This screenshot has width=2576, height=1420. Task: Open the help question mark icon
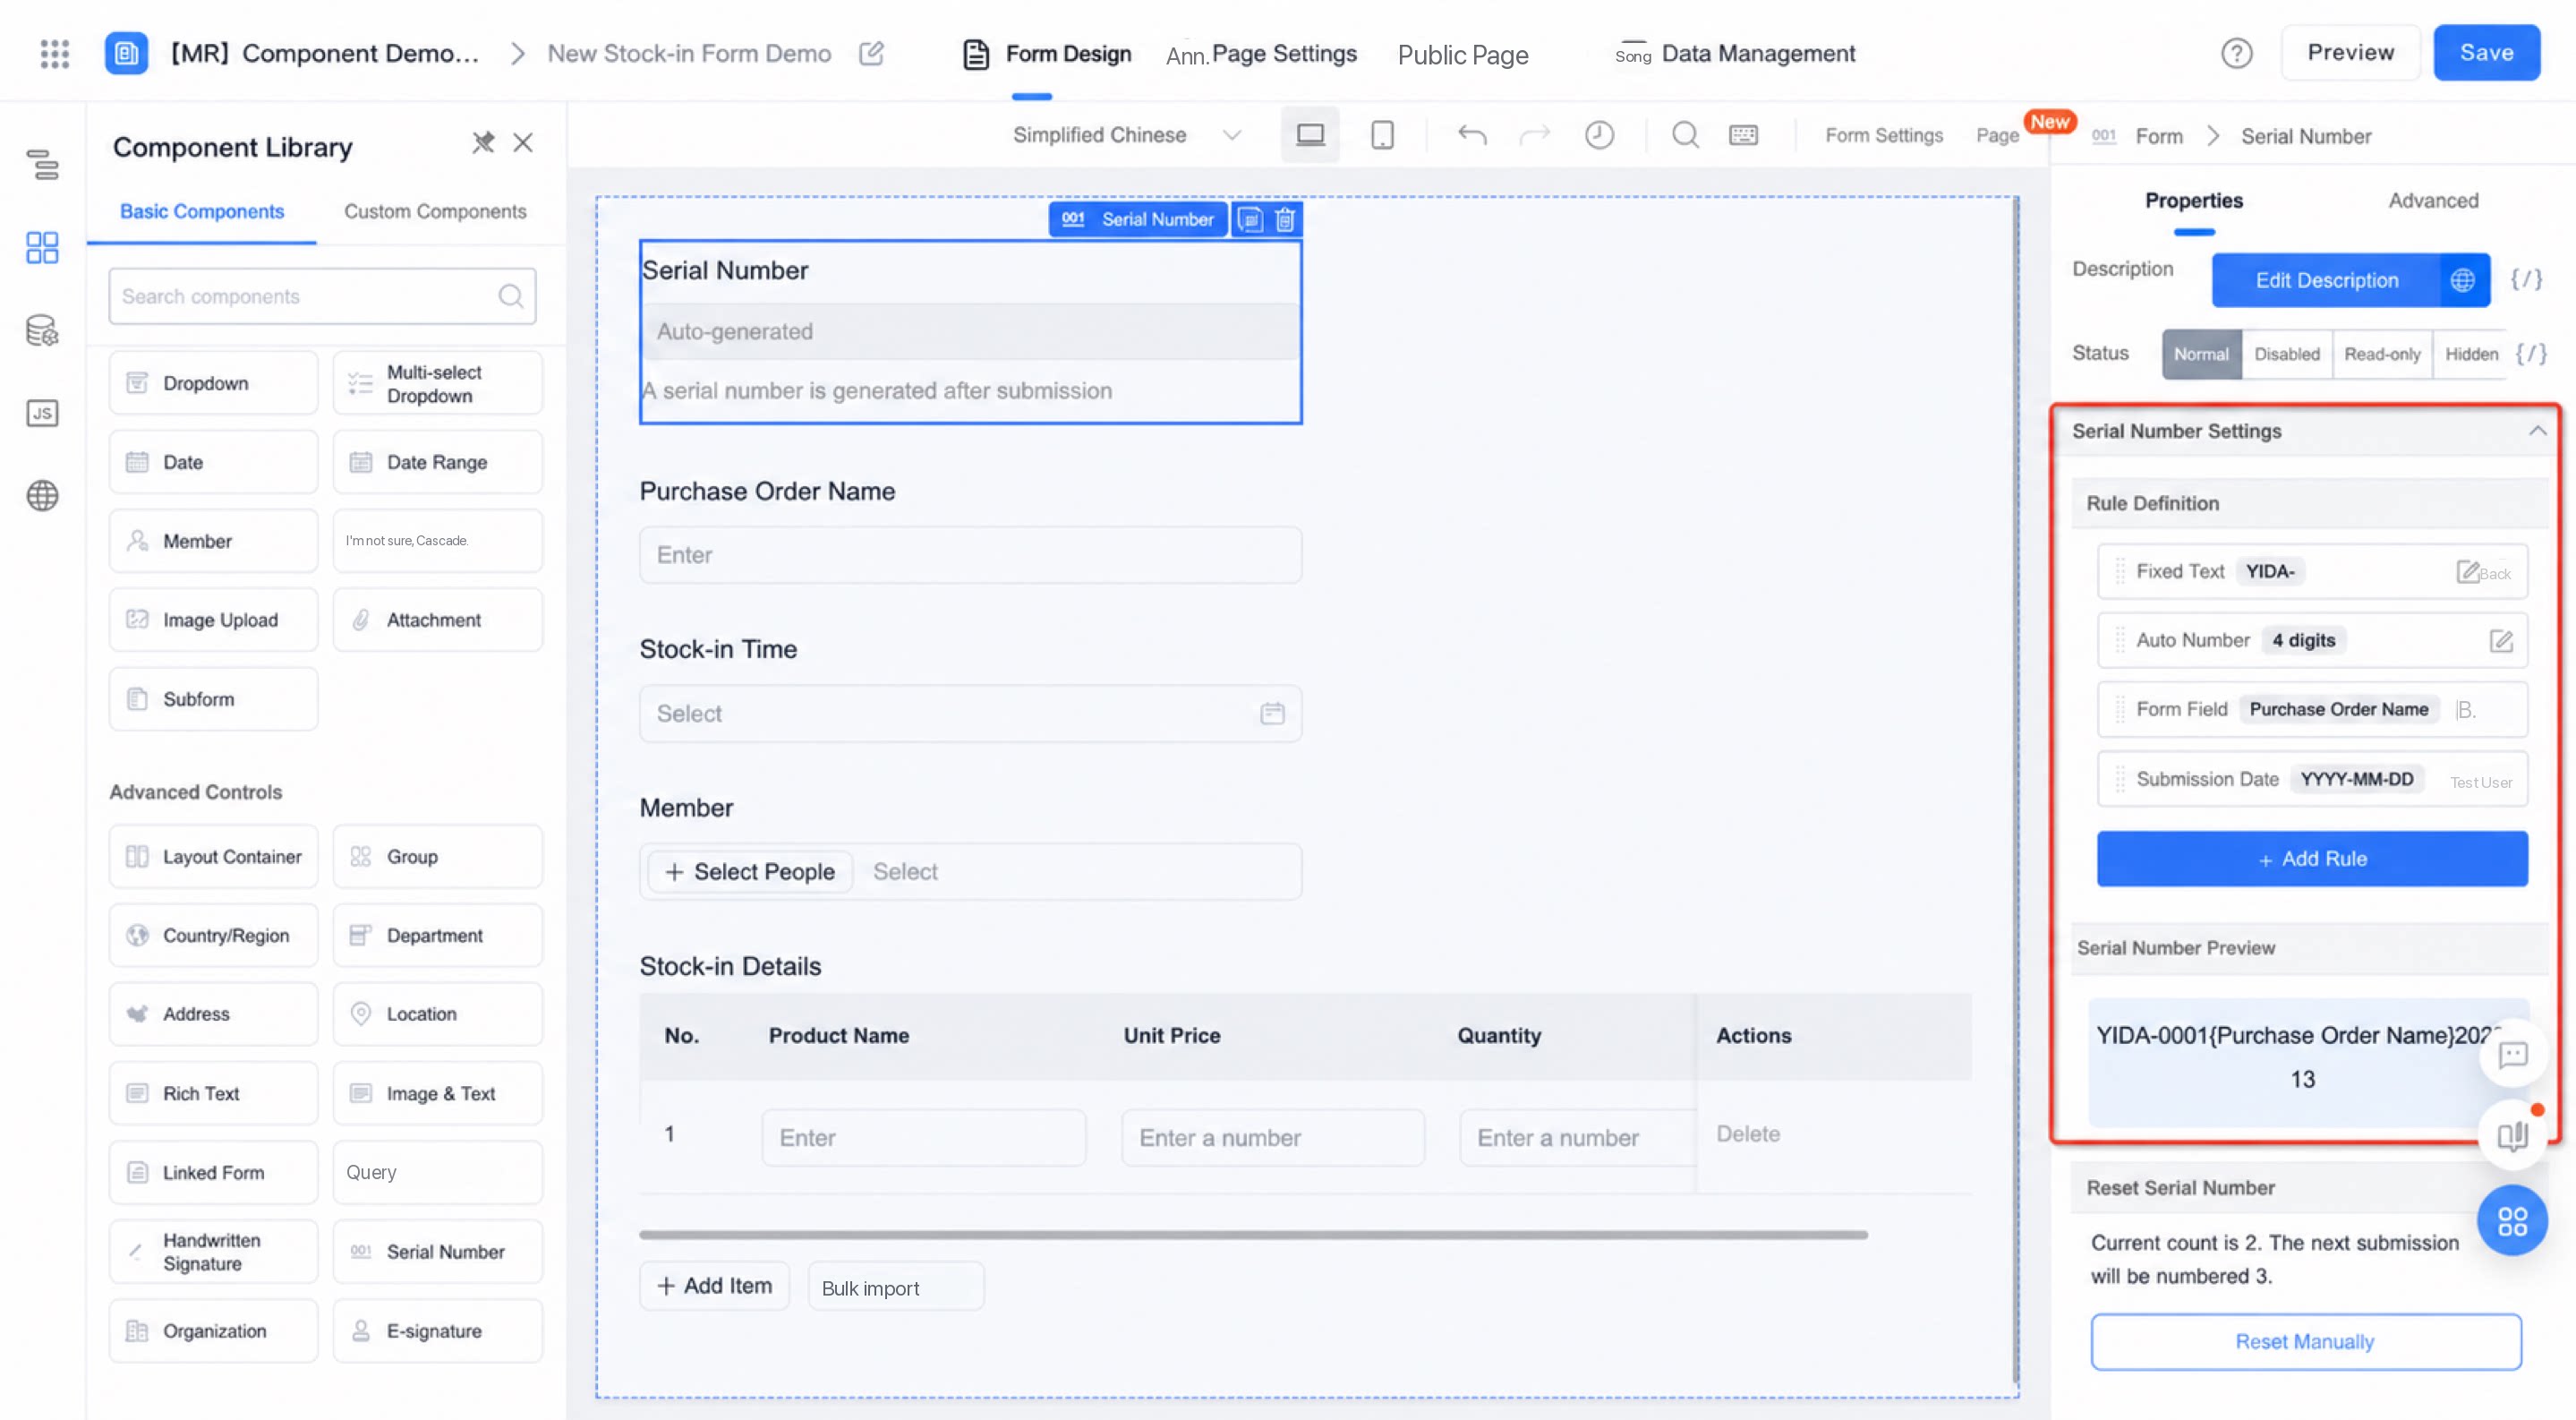click(2236, 53)
